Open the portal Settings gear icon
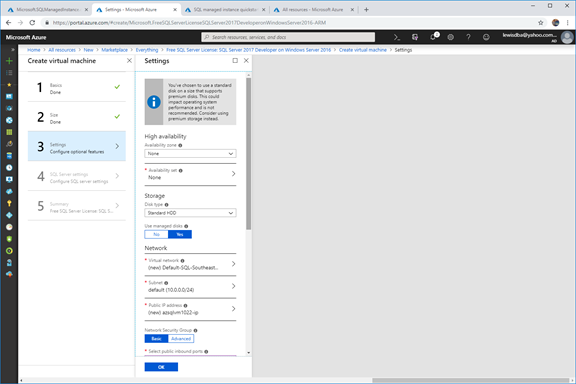 pos(450,37)
